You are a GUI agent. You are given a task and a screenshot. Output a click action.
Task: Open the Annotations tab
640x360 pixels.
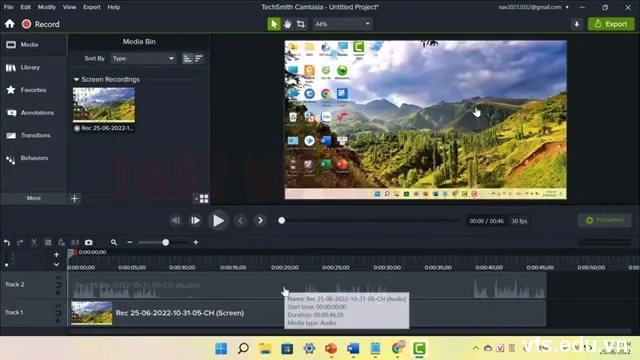(33, 113)
